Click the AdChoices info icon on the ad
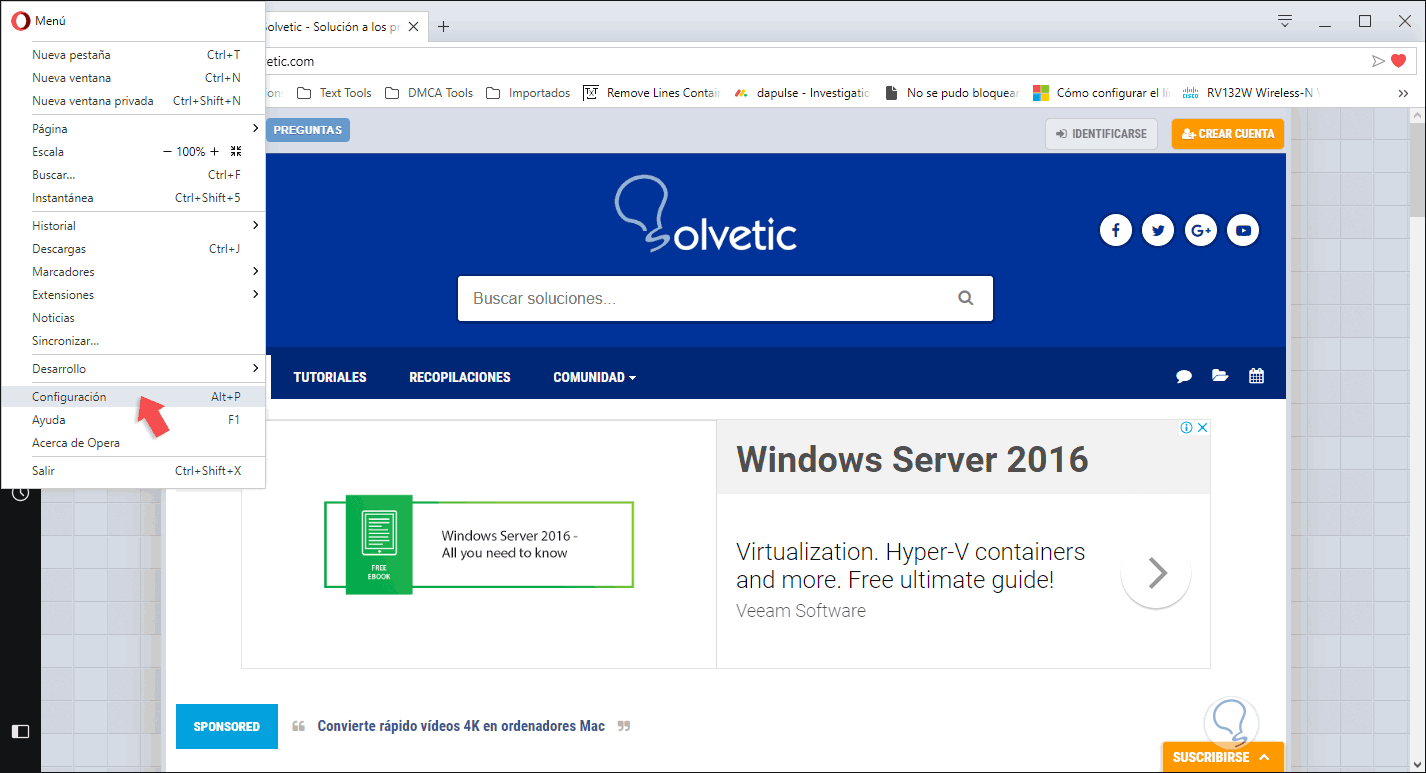This screenshot has height=773, width=1426. (1186, 428)
